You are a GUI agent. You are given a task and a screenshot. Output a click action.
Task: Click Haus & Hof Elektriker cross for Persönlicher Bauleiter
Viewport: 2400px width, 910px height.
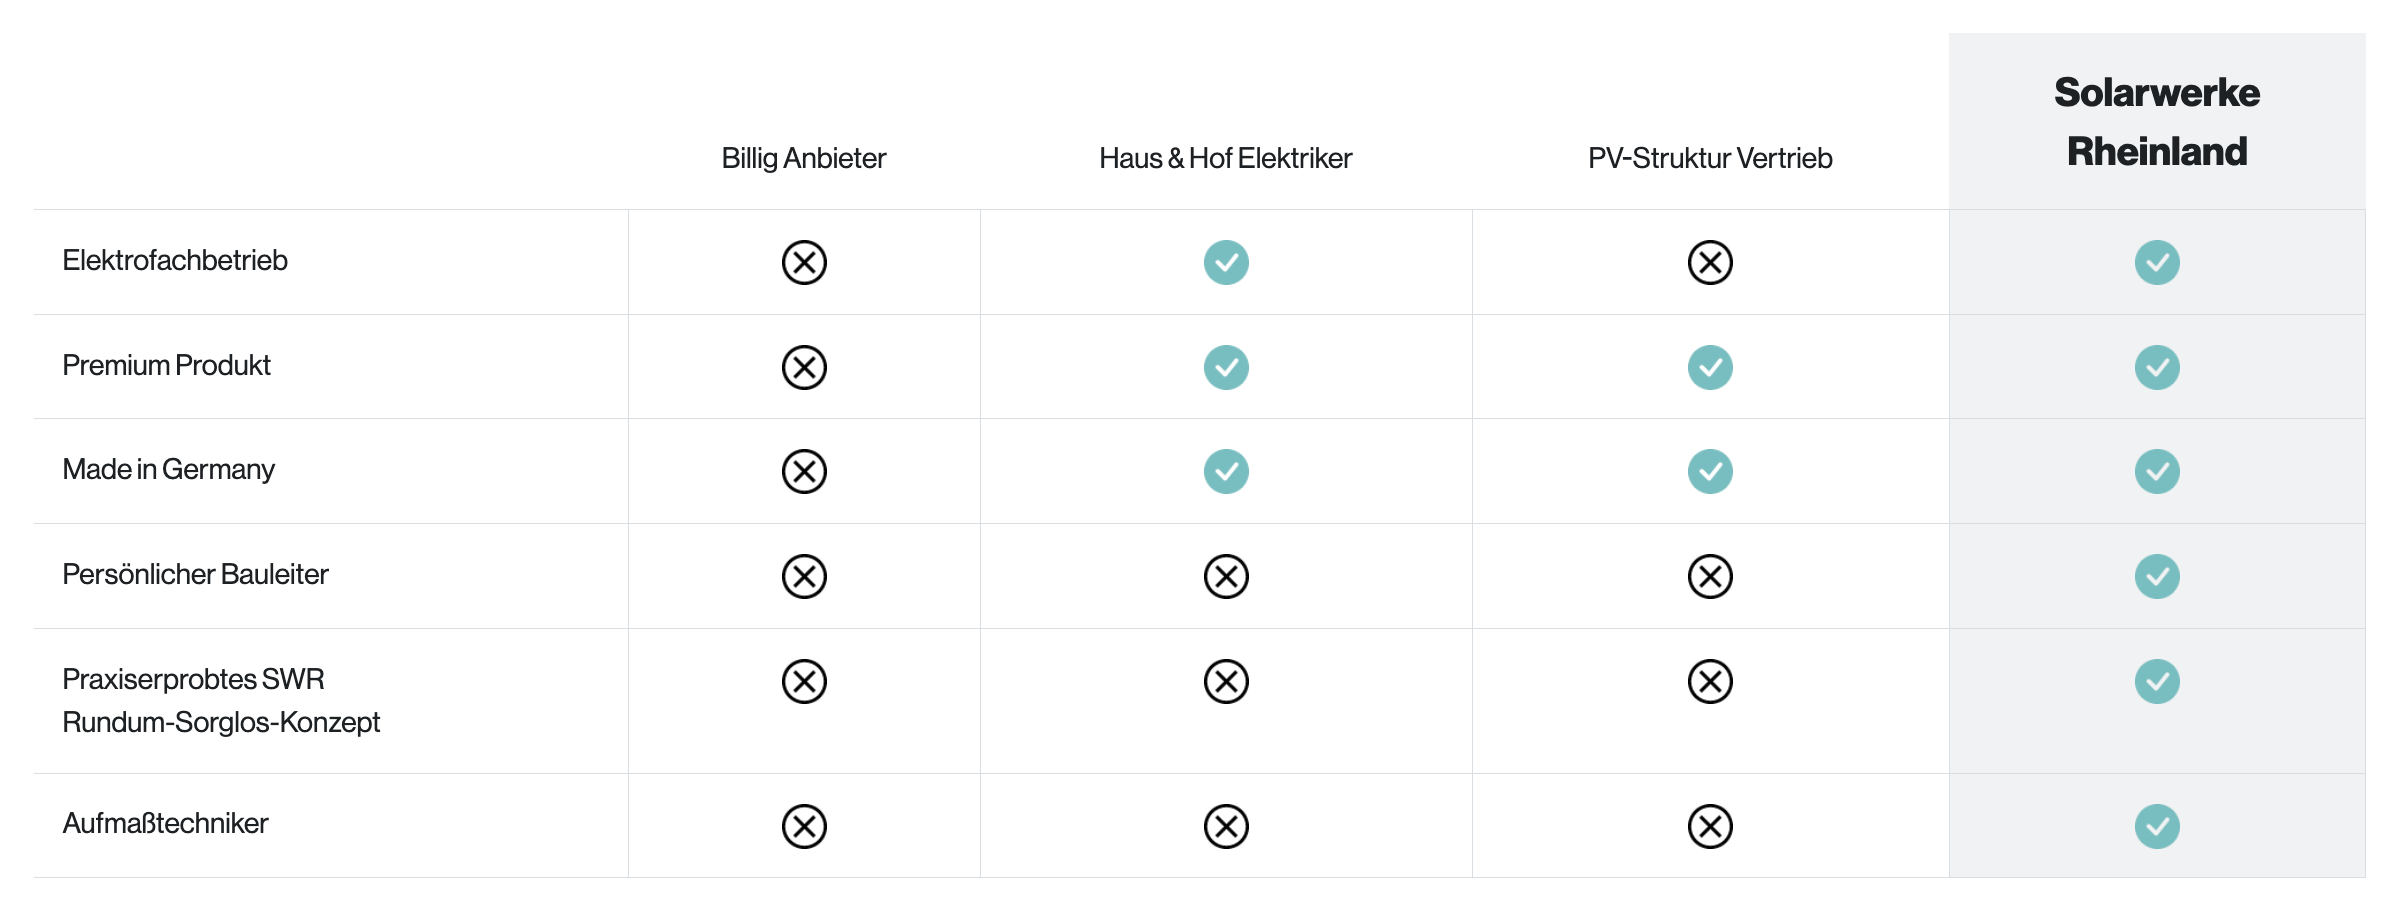coord(1226,576)
